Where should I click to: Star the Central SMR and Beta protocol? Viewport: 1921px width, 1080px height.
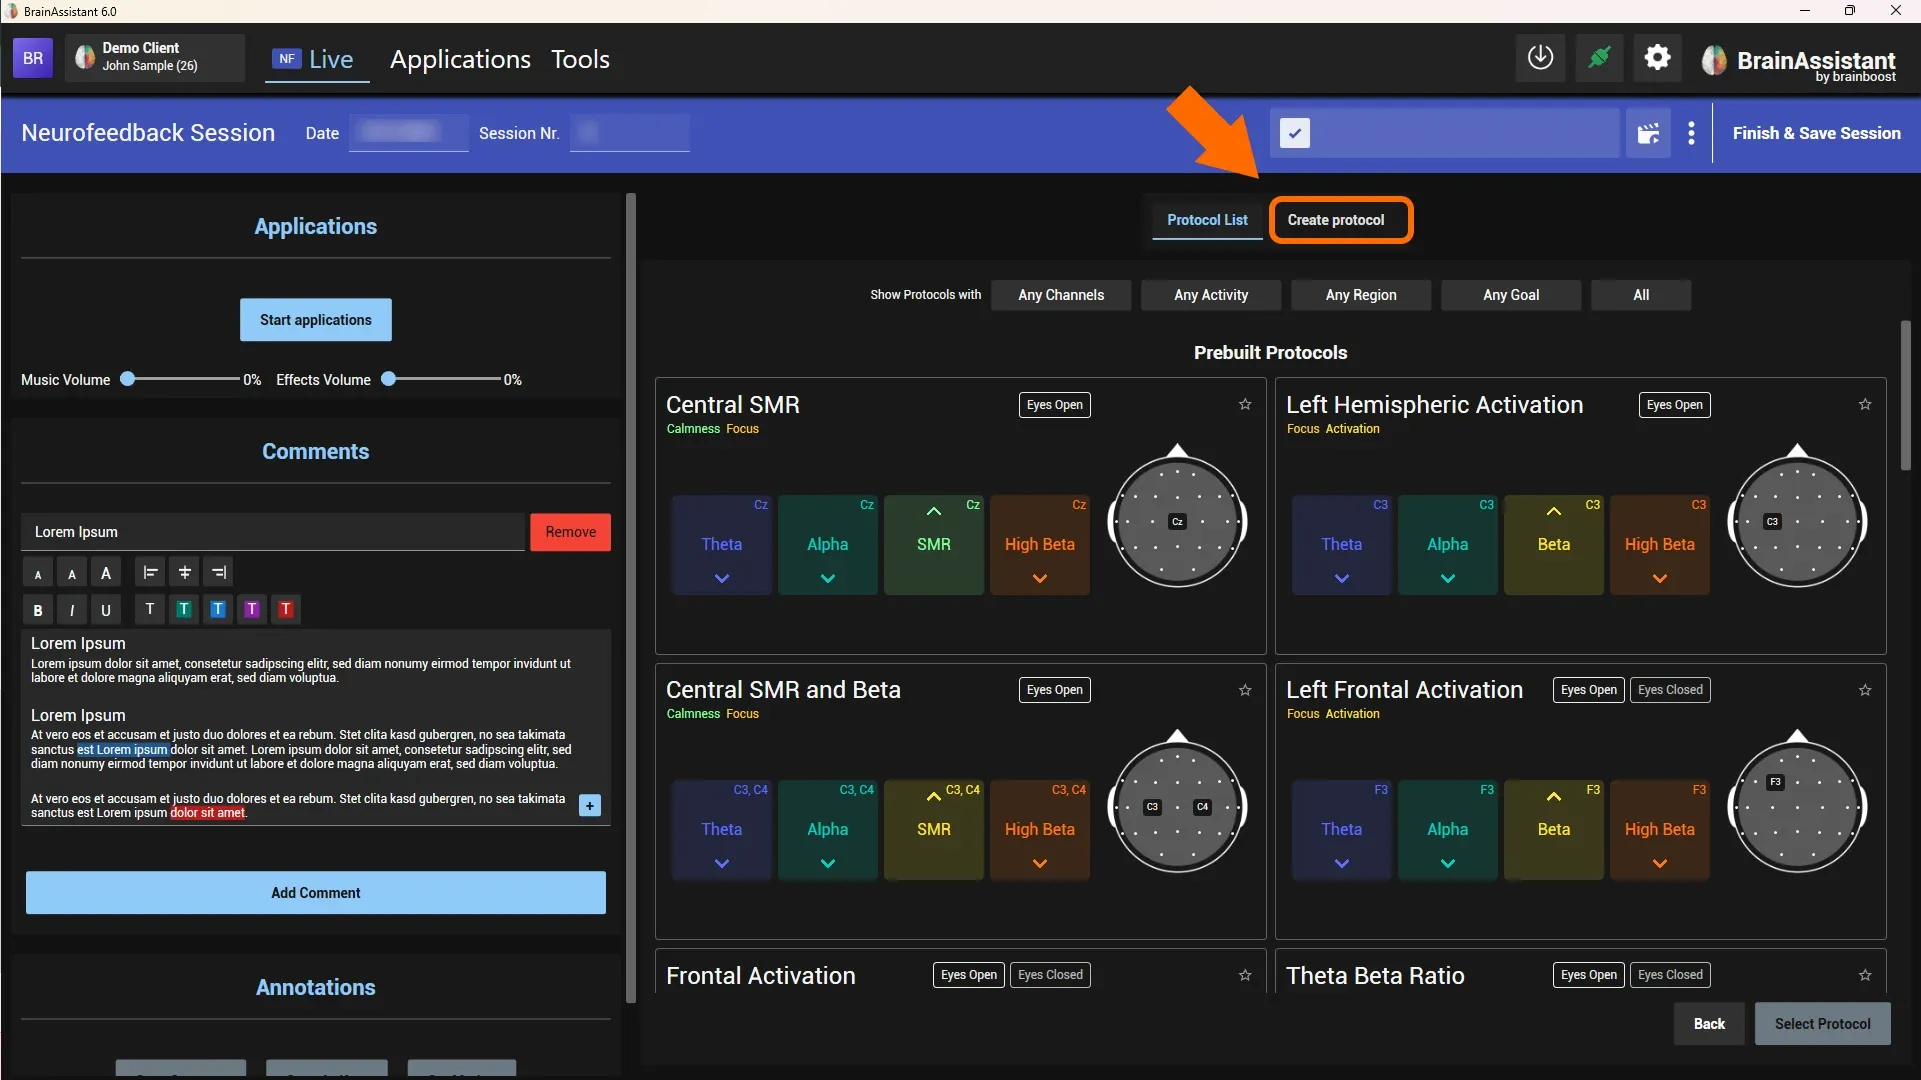click(1245, 690)
